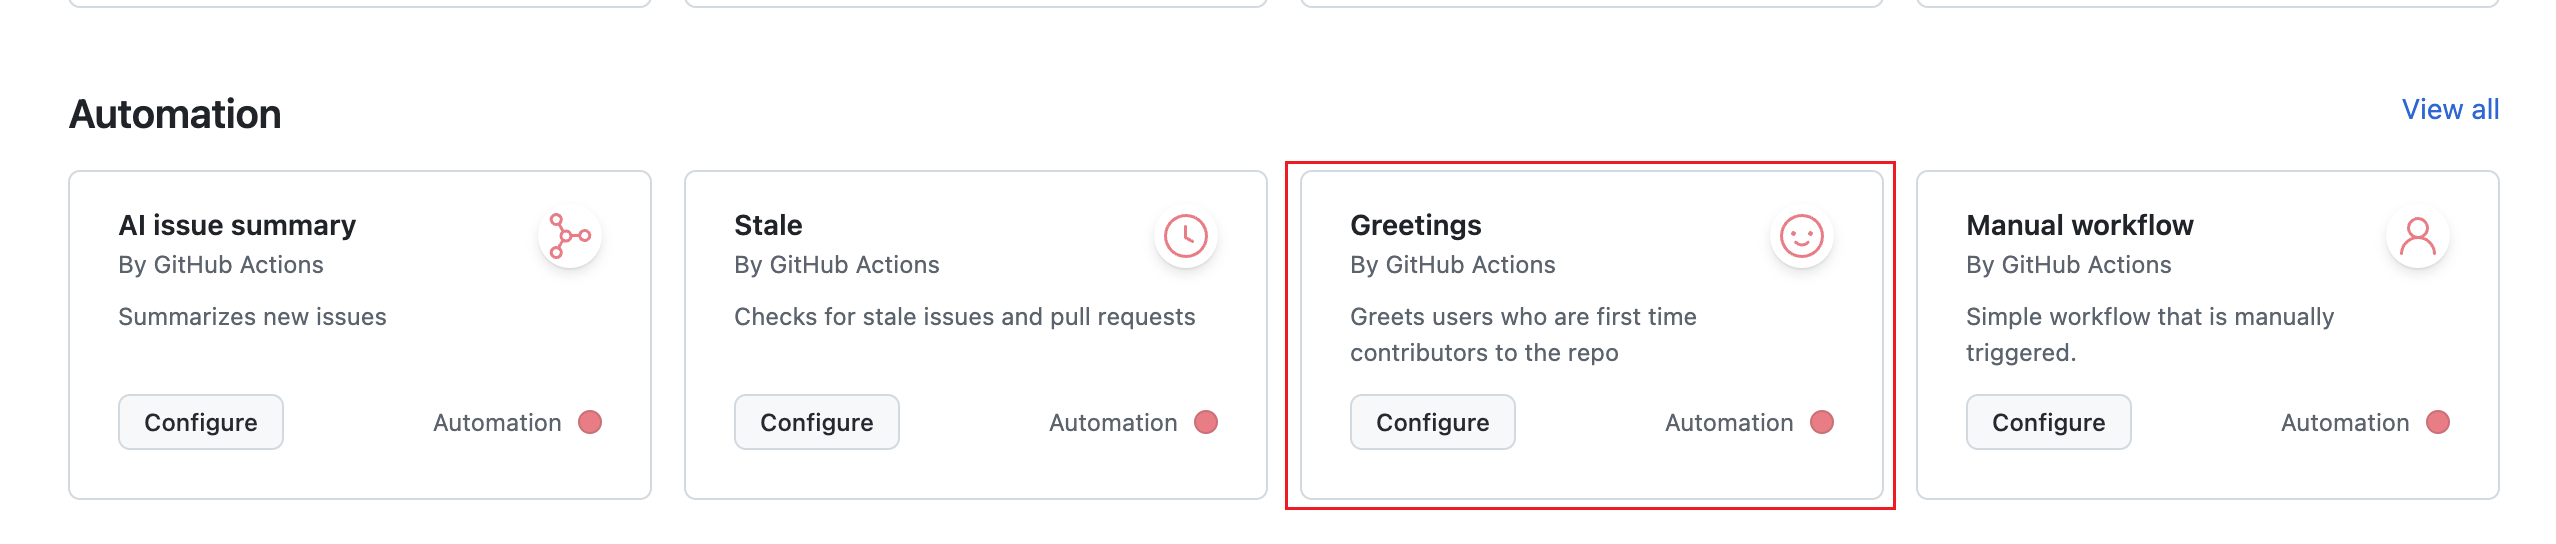The height and width of the screenshot is (544, 2556).
Task: Click the Greetings card heading
Action: click(1416, 225)
